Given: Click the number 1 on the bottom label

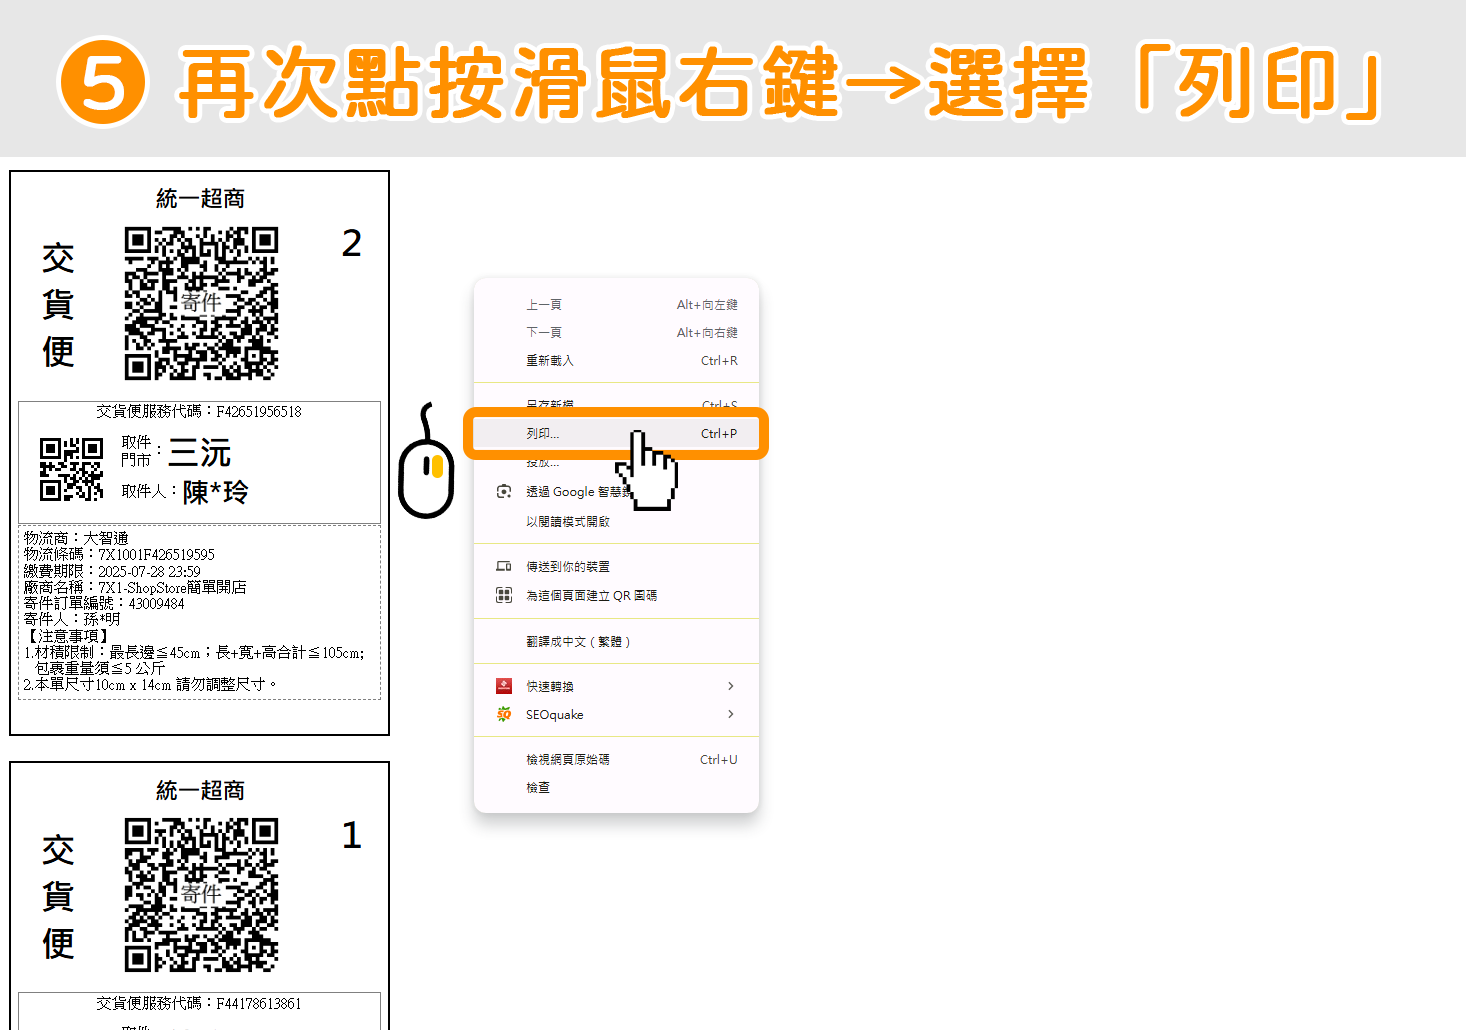Looking at the screenshot, I should pos(352,835).
